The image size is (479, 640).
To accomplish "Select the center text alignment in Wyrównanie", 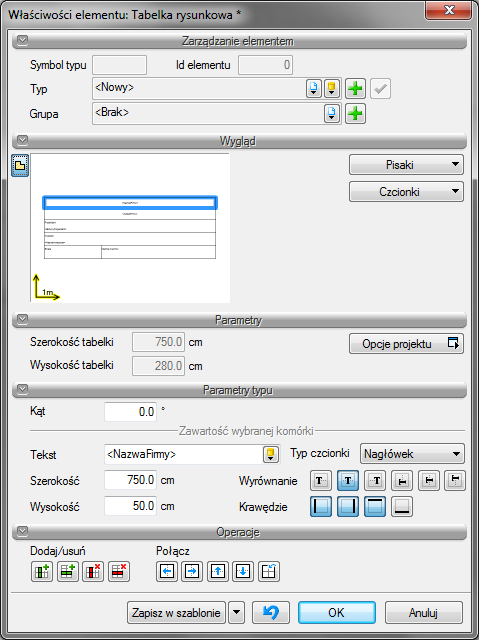I will 348,480.
